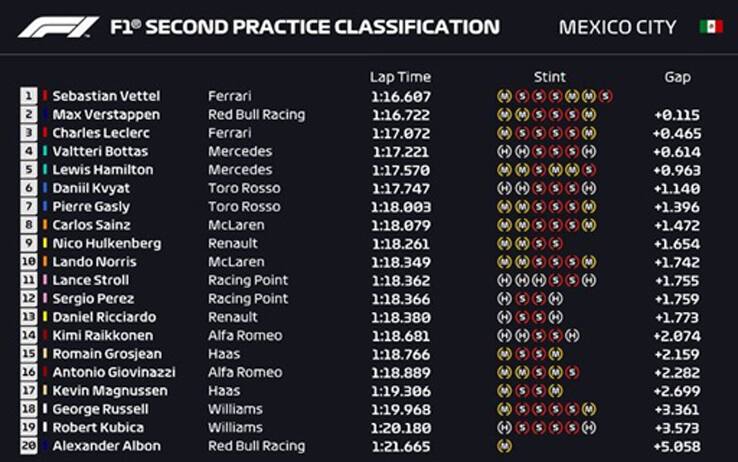This screenshot has width=738, height=462.
Task: Click last soft tyre in Vettel's stint
Action: (605, 96)
